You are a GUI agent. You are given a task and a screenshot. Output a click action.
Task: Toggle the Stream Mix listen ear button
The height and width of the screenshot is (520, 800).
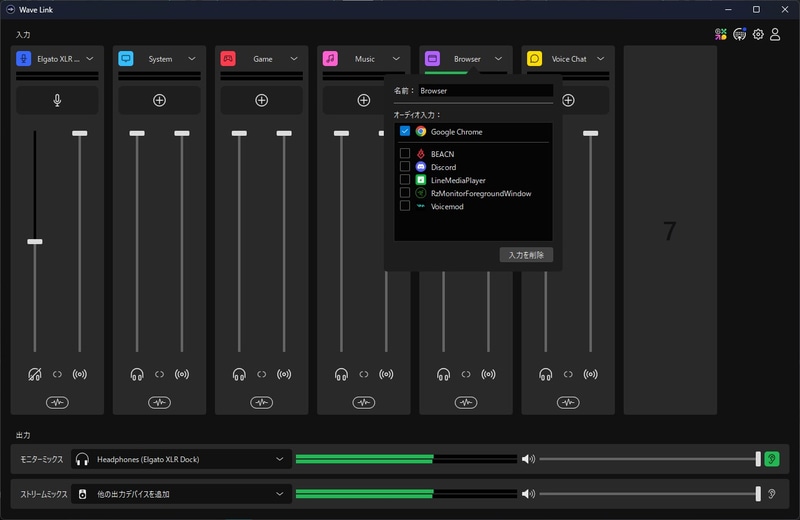(x=772, y=494)
